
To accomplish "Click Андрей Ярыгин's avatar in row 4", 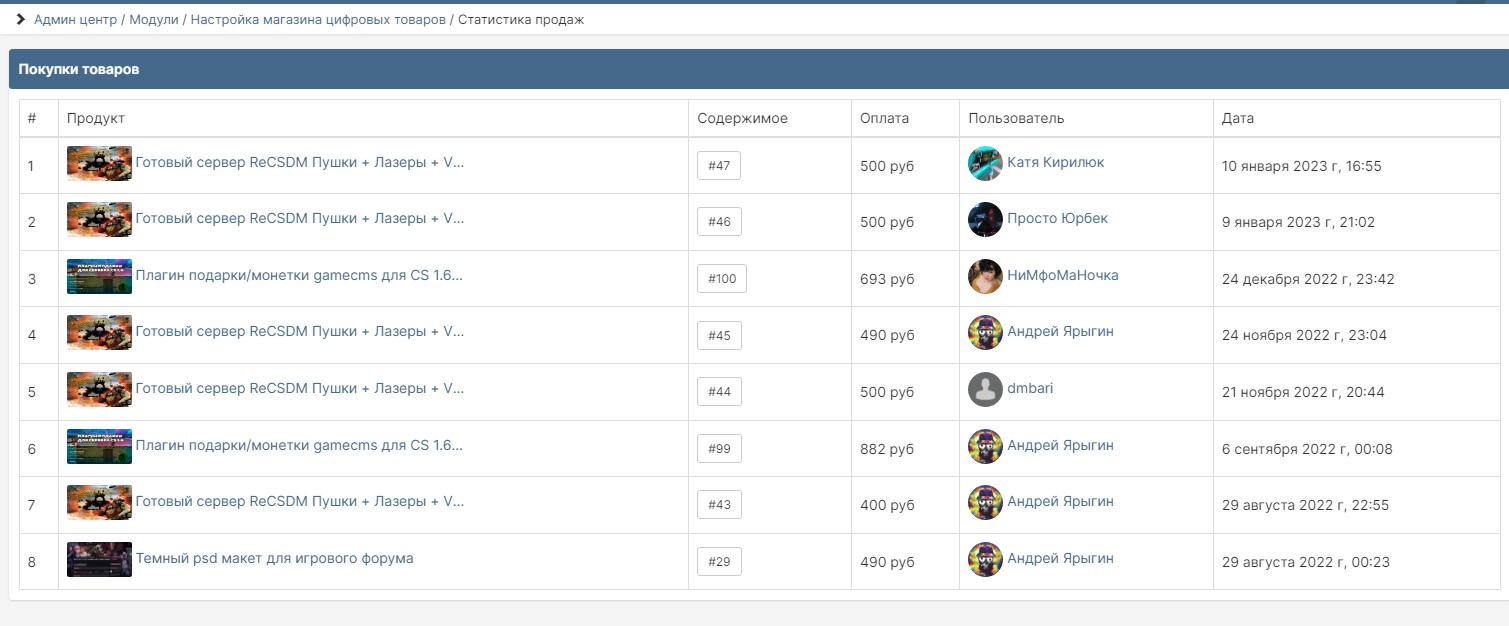I will click(x=985, y=333).
